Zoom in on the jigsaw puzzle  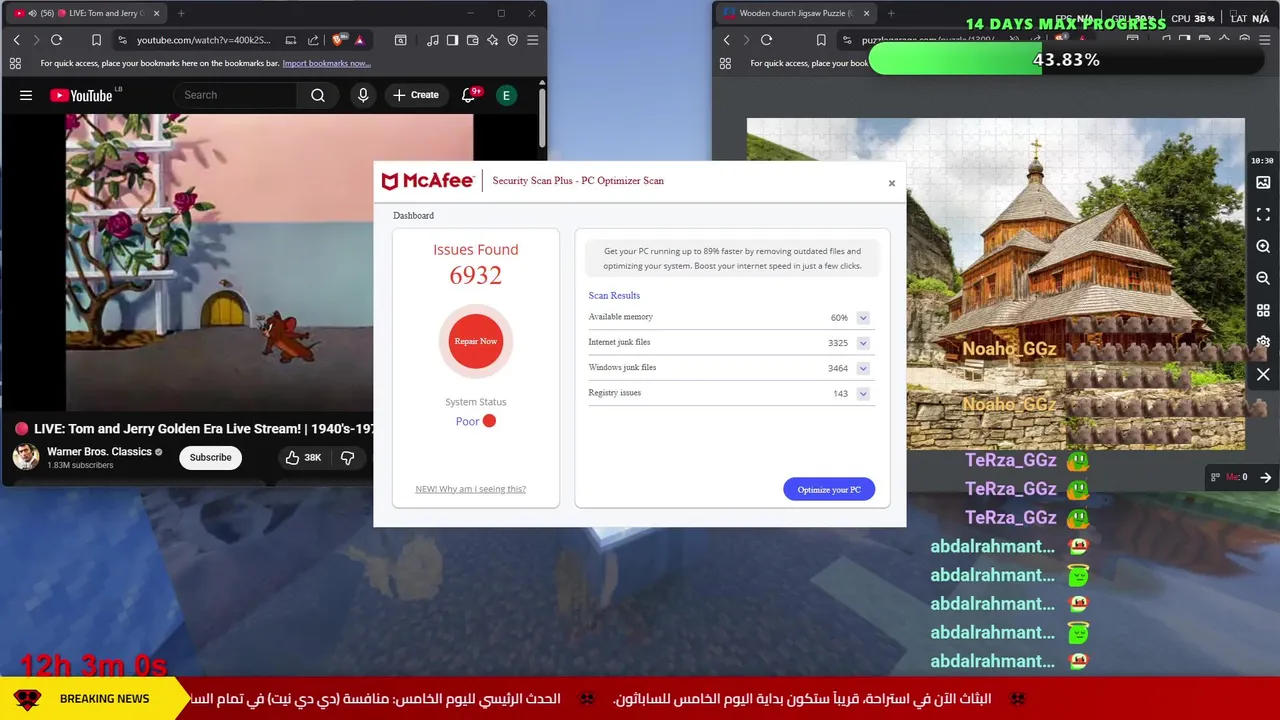click(x=1263, y=246)
